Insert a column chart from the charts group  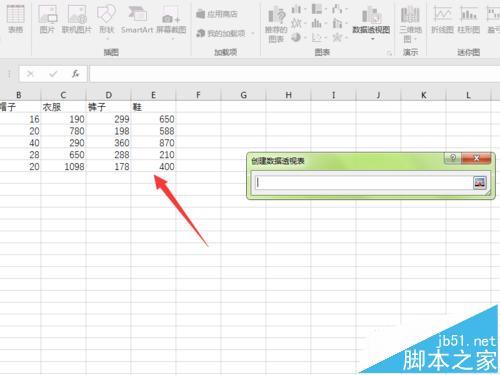pyautogui.click(x=298, y=9)
